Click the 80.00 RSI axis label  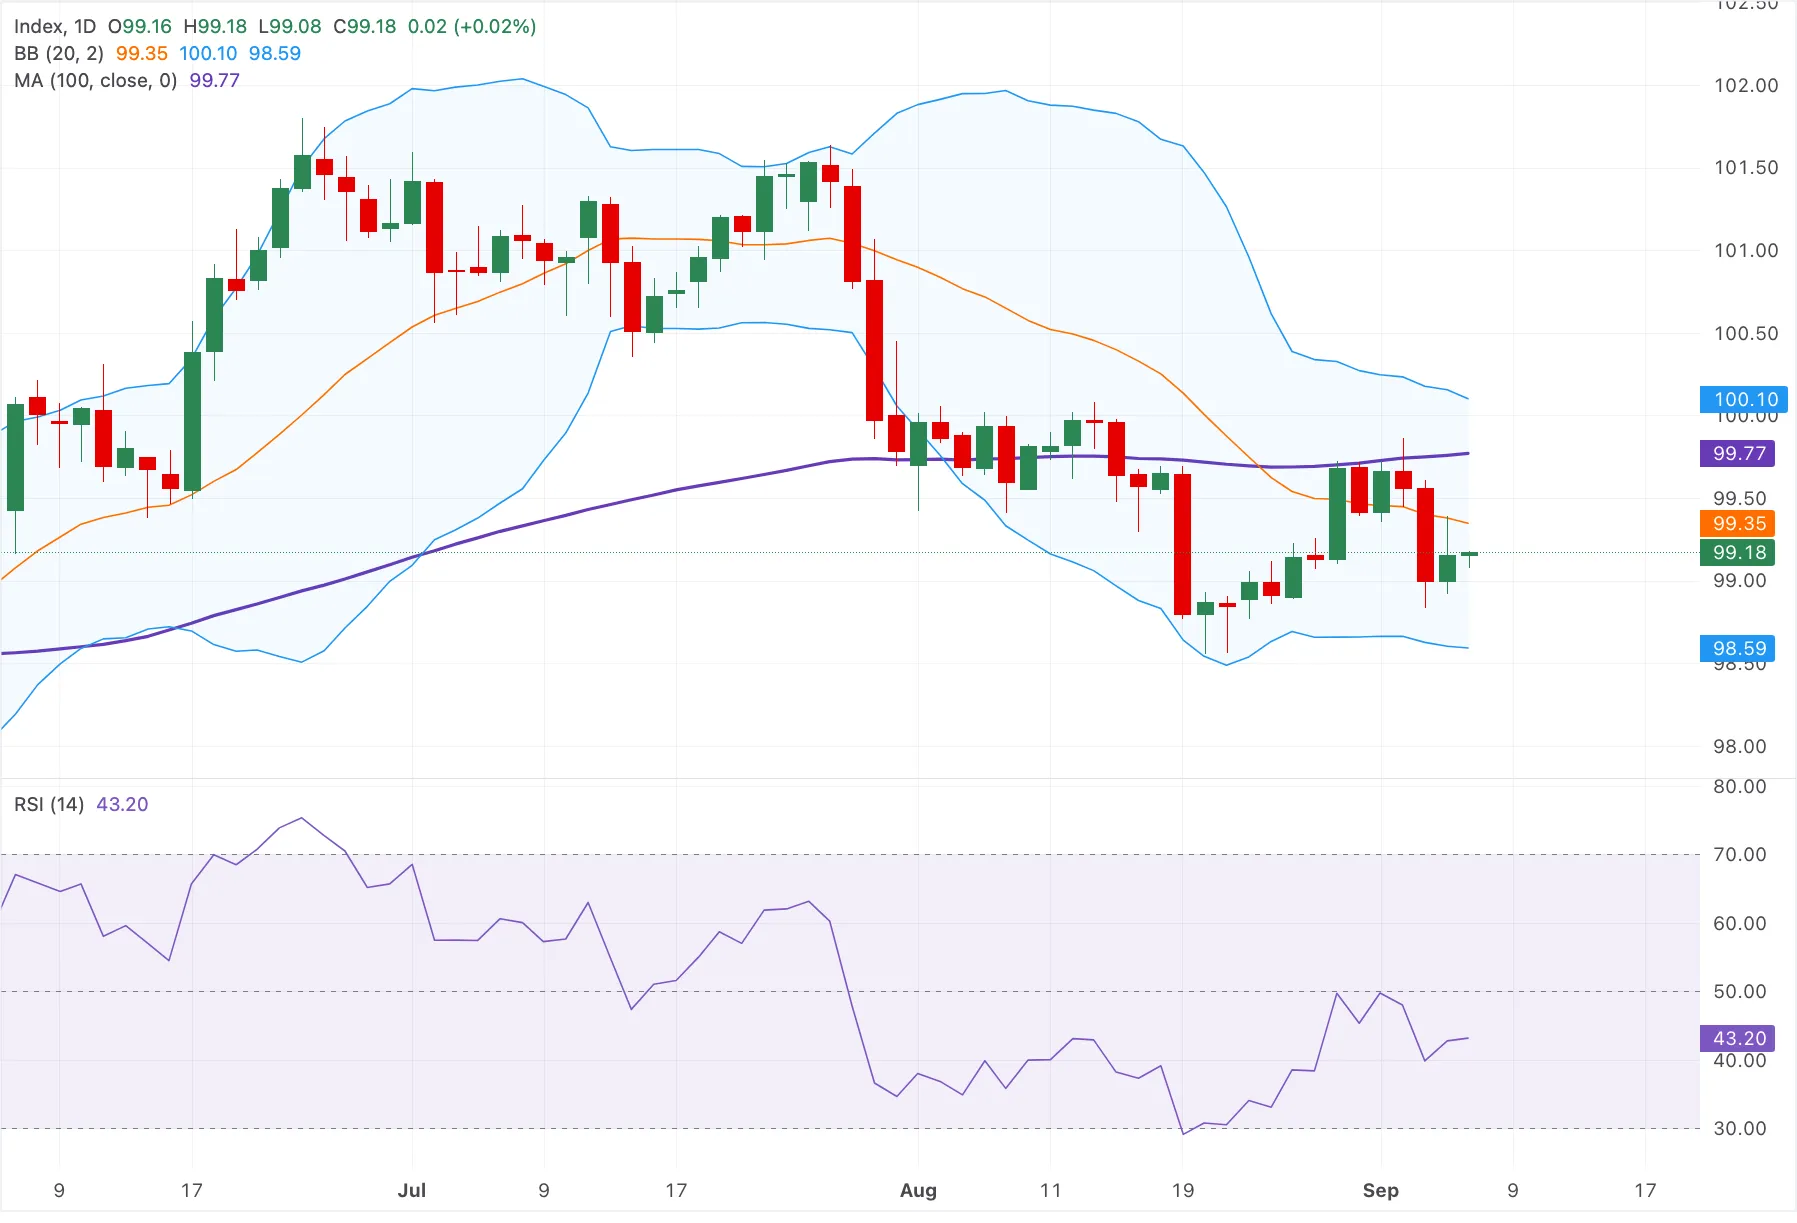[x=1740, y=787]
